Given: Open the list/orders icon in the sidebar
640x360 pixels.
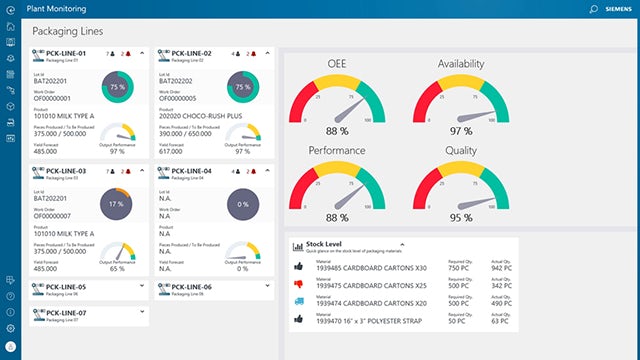Looking at the screenshot, I should 11,74.
